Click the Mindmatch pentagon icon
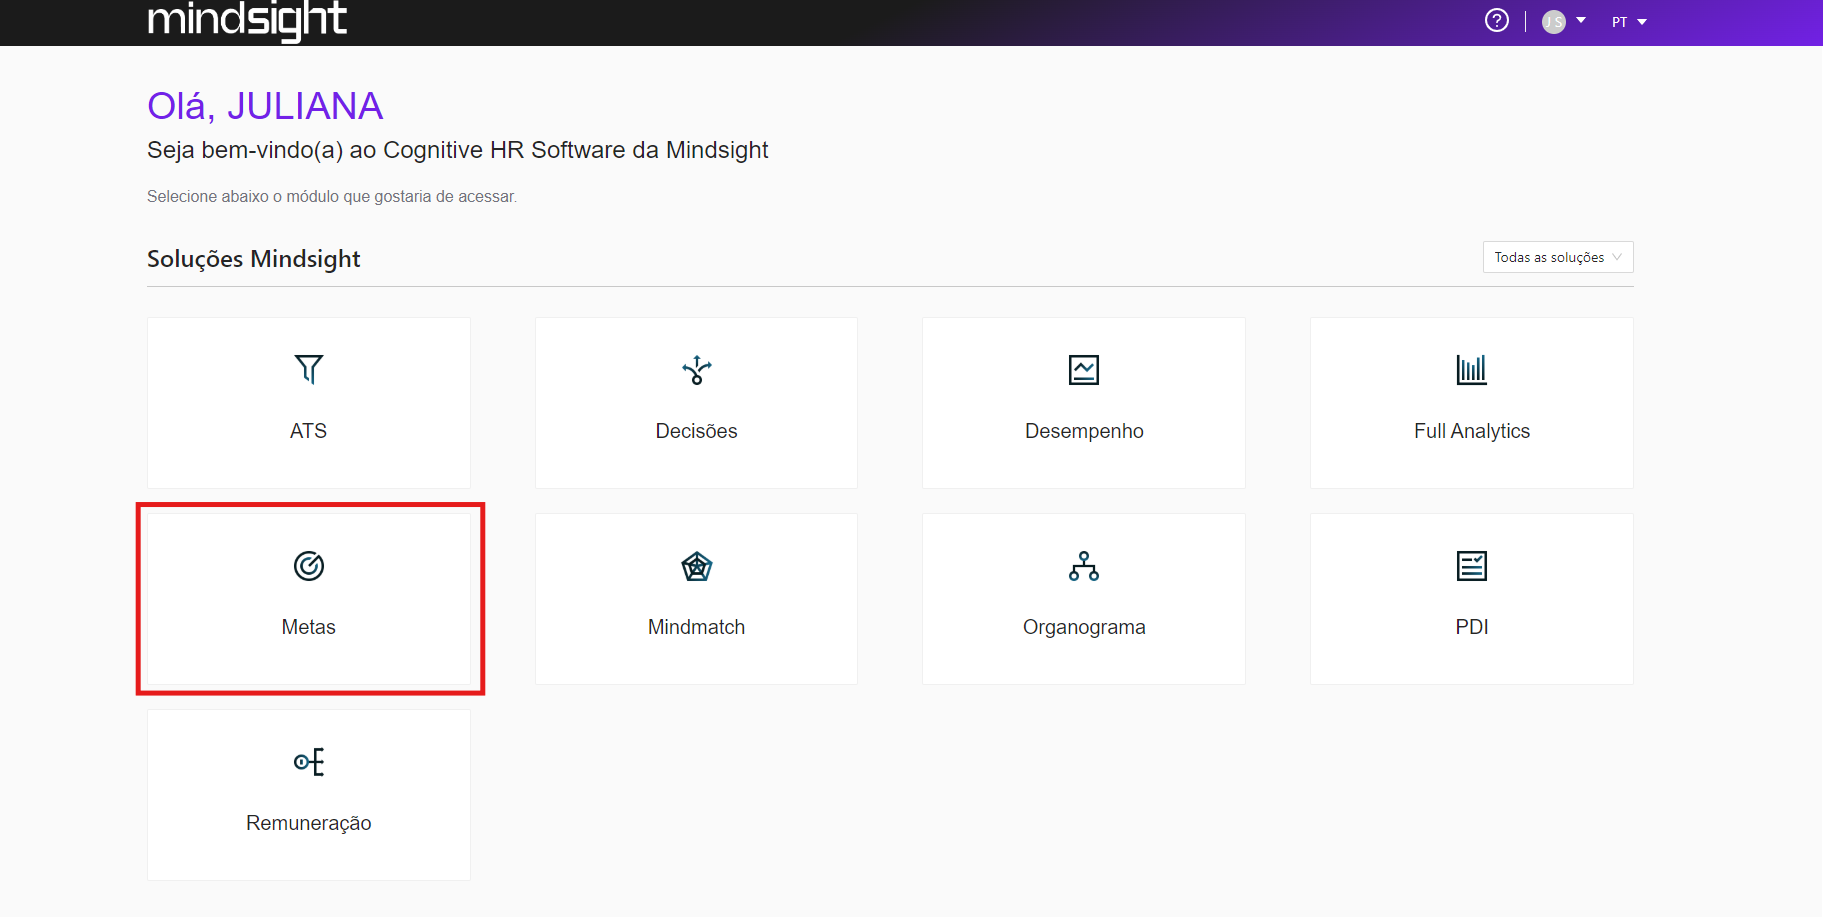The height and width of the screenshot is (917, 1823). [696, 566]
